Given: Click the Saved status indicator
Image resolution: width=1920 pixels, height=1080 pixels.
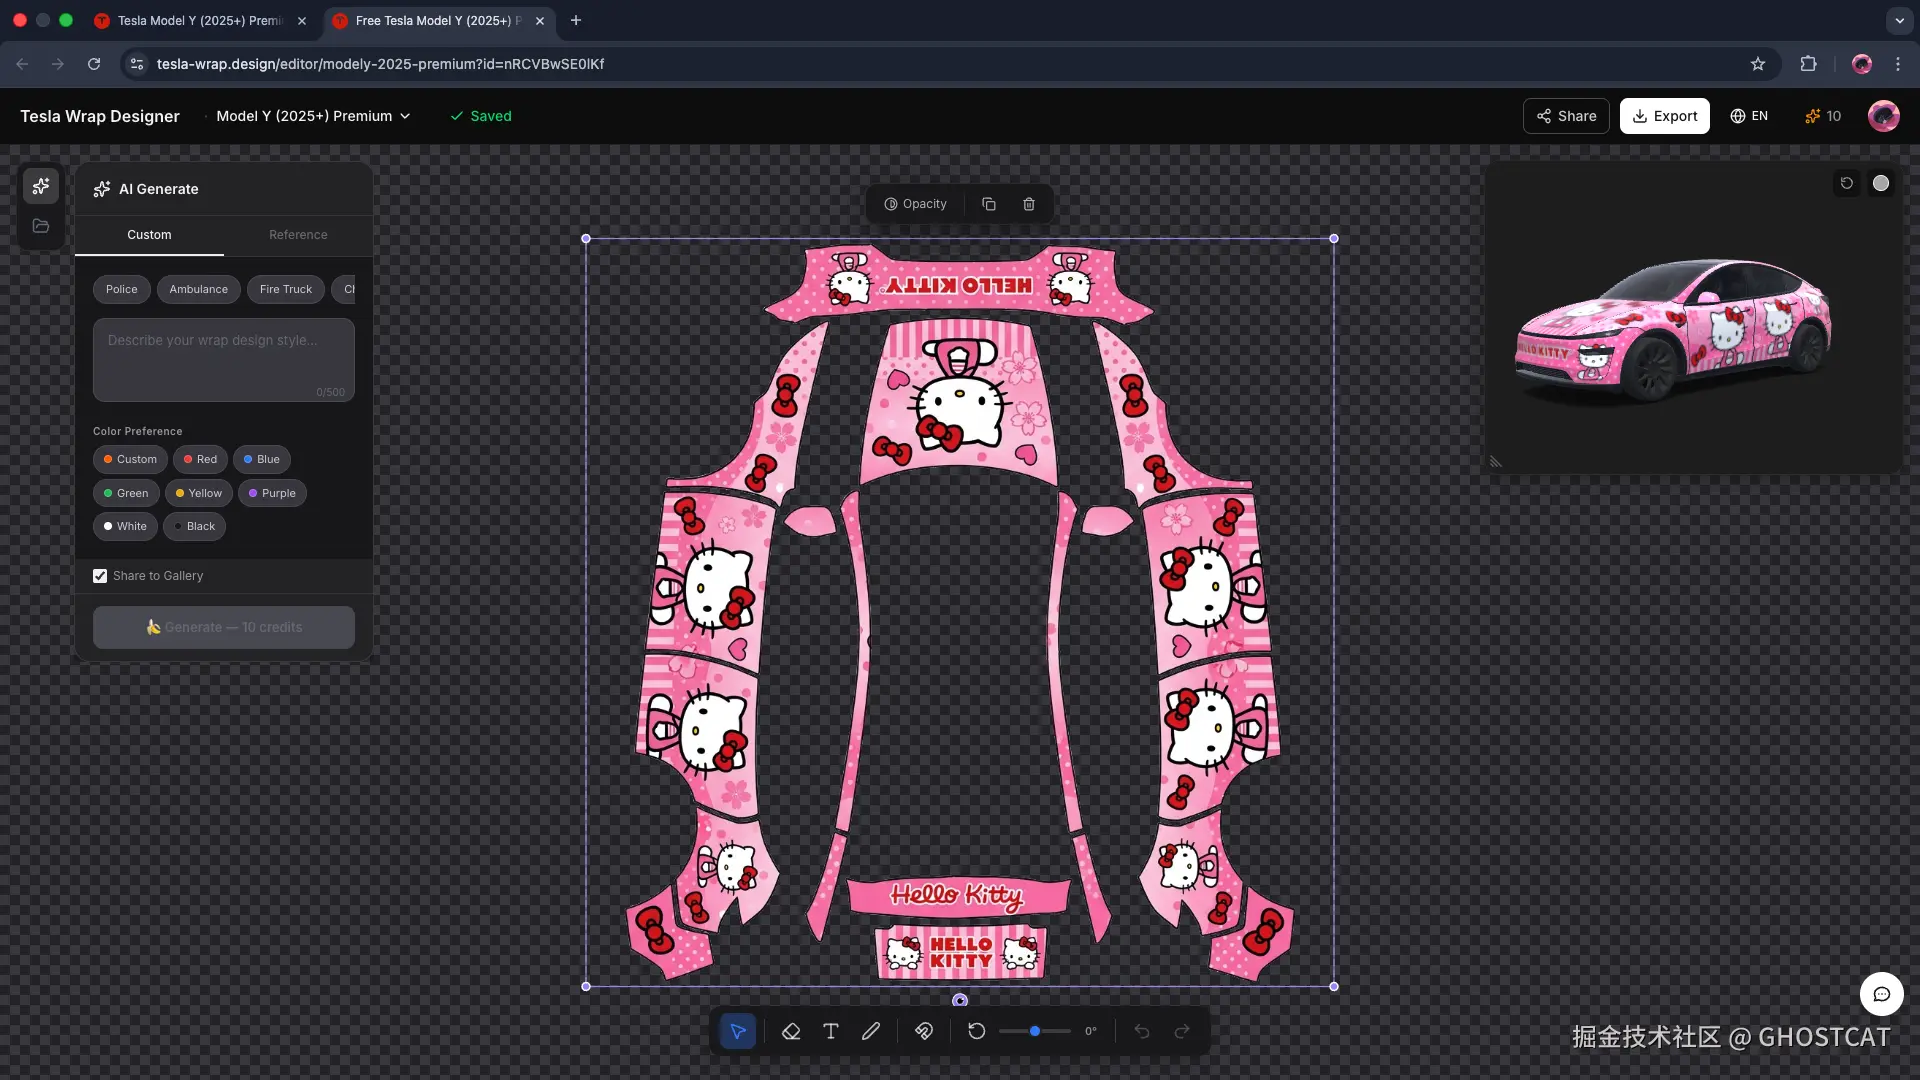Looking at the screenshot, I should click(481, 116).
